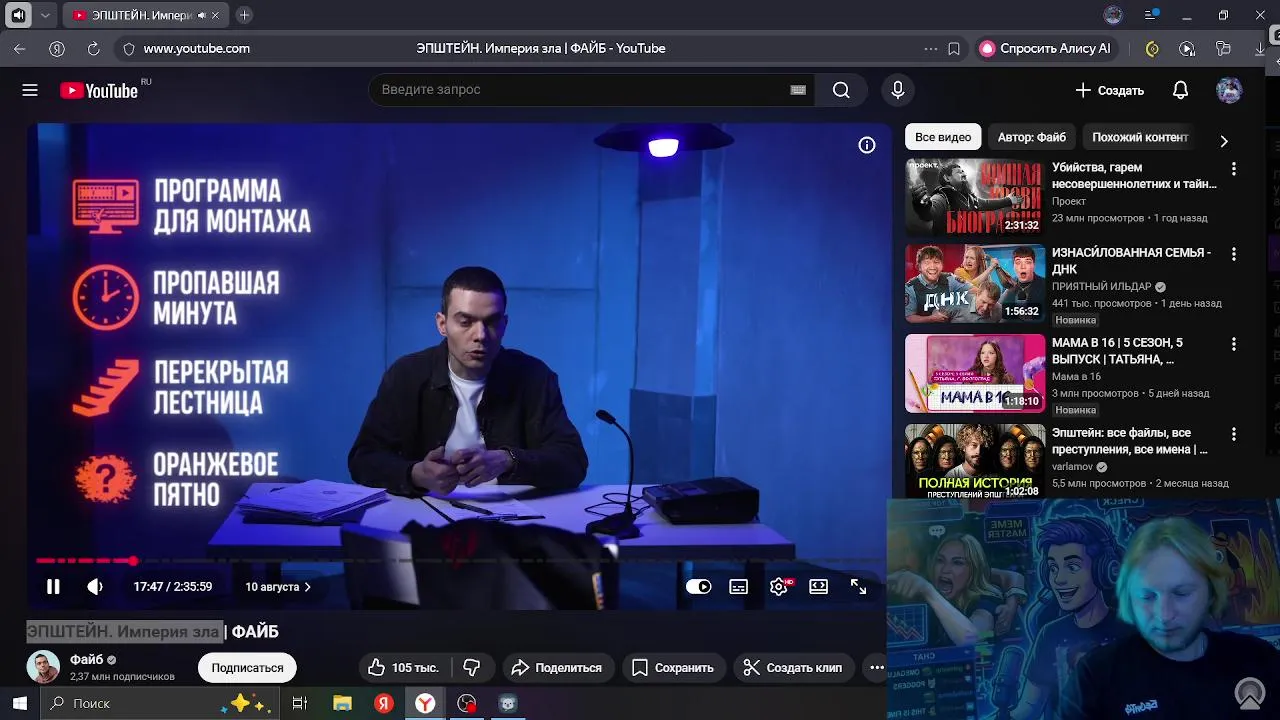Enter fullscreen mode
The width and height of the screenshot is (1280, 720).
858,587
